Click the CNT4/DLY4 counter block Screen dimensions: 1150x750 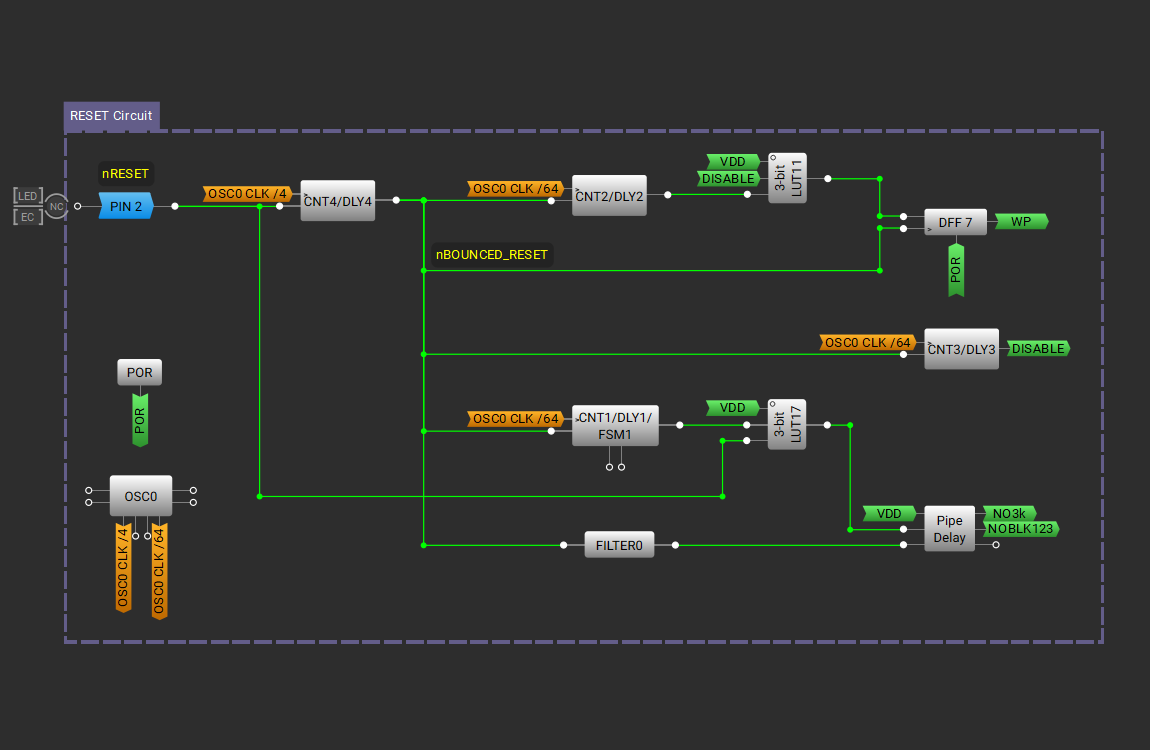pos(338,201)
